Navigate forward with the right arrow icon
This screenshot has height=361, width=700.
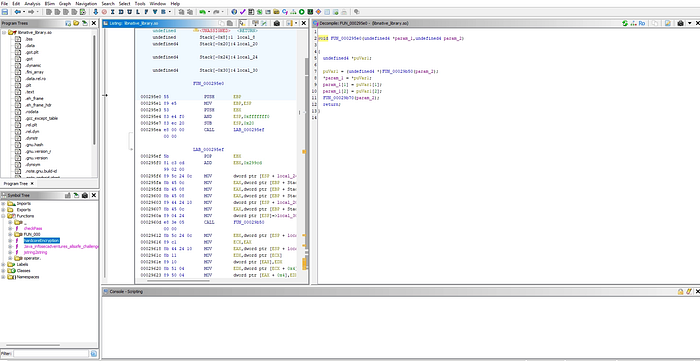pyautogui.click(x=31, y=12)
